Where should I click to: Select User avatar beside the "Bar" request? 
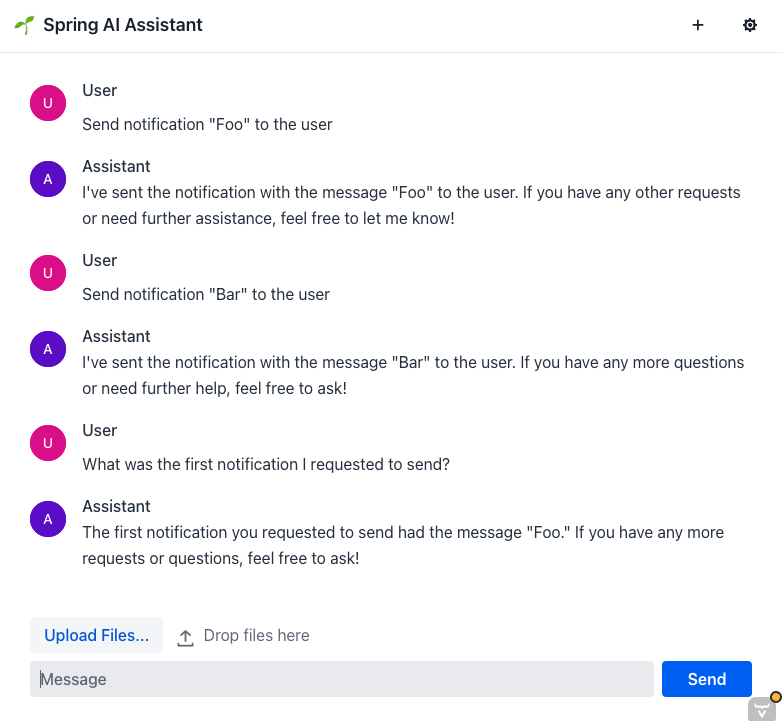click(x=48, y=273)
